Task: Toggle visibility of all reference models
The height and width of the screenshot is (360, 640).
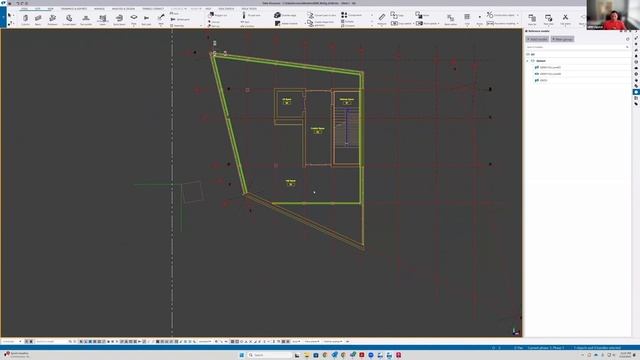Action: click(x=528, y=54)
